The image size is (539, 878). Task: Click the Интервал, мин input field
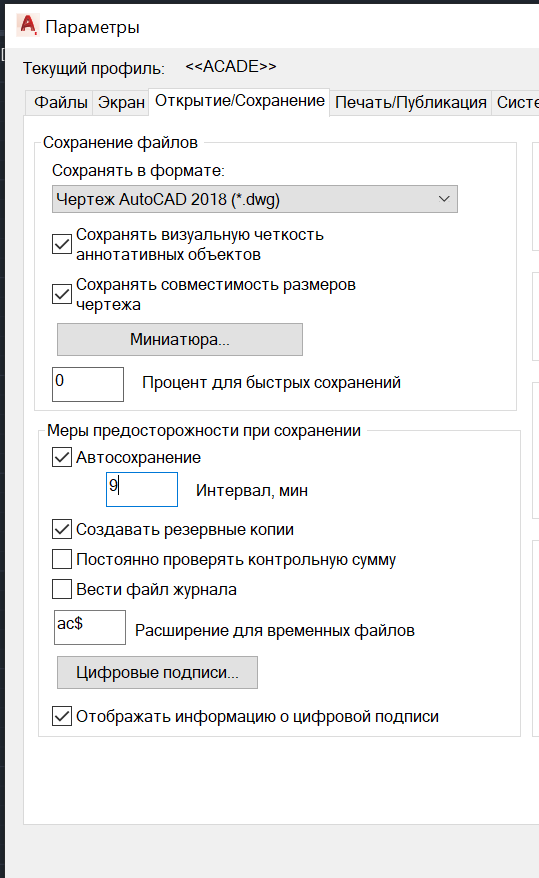tap(142, 489)
